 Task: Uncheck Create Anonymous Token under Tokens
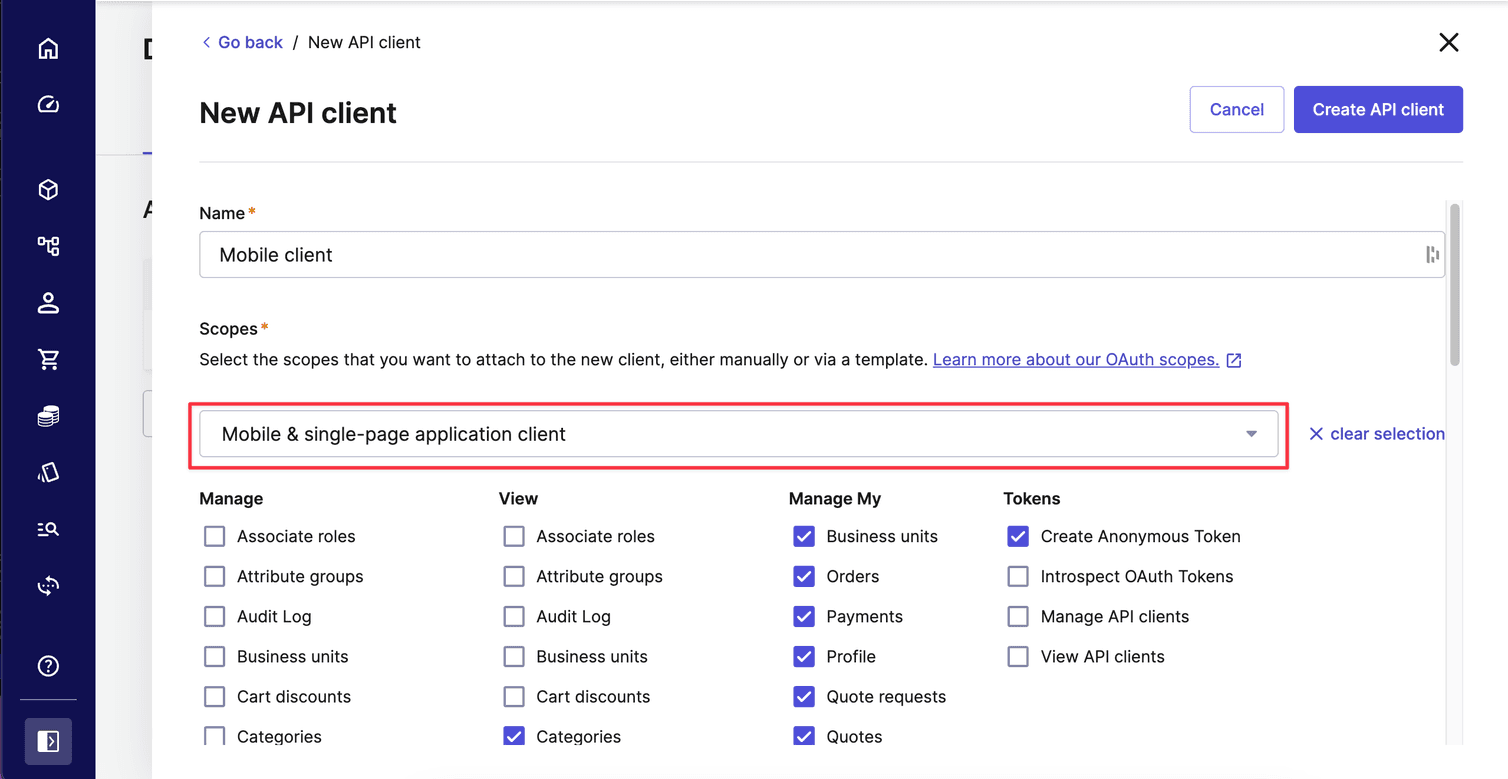click(x=1018, y=536)
